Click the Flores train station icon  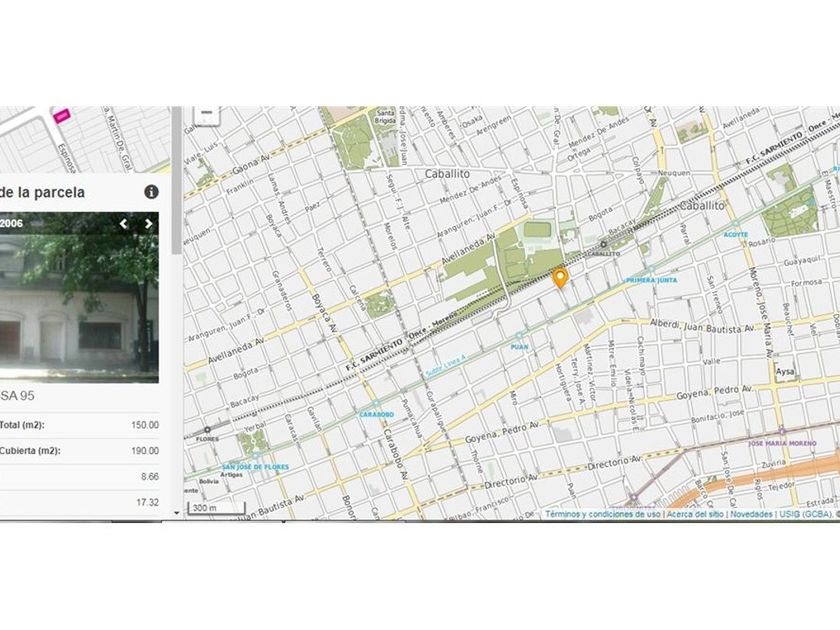pos(207,430)
